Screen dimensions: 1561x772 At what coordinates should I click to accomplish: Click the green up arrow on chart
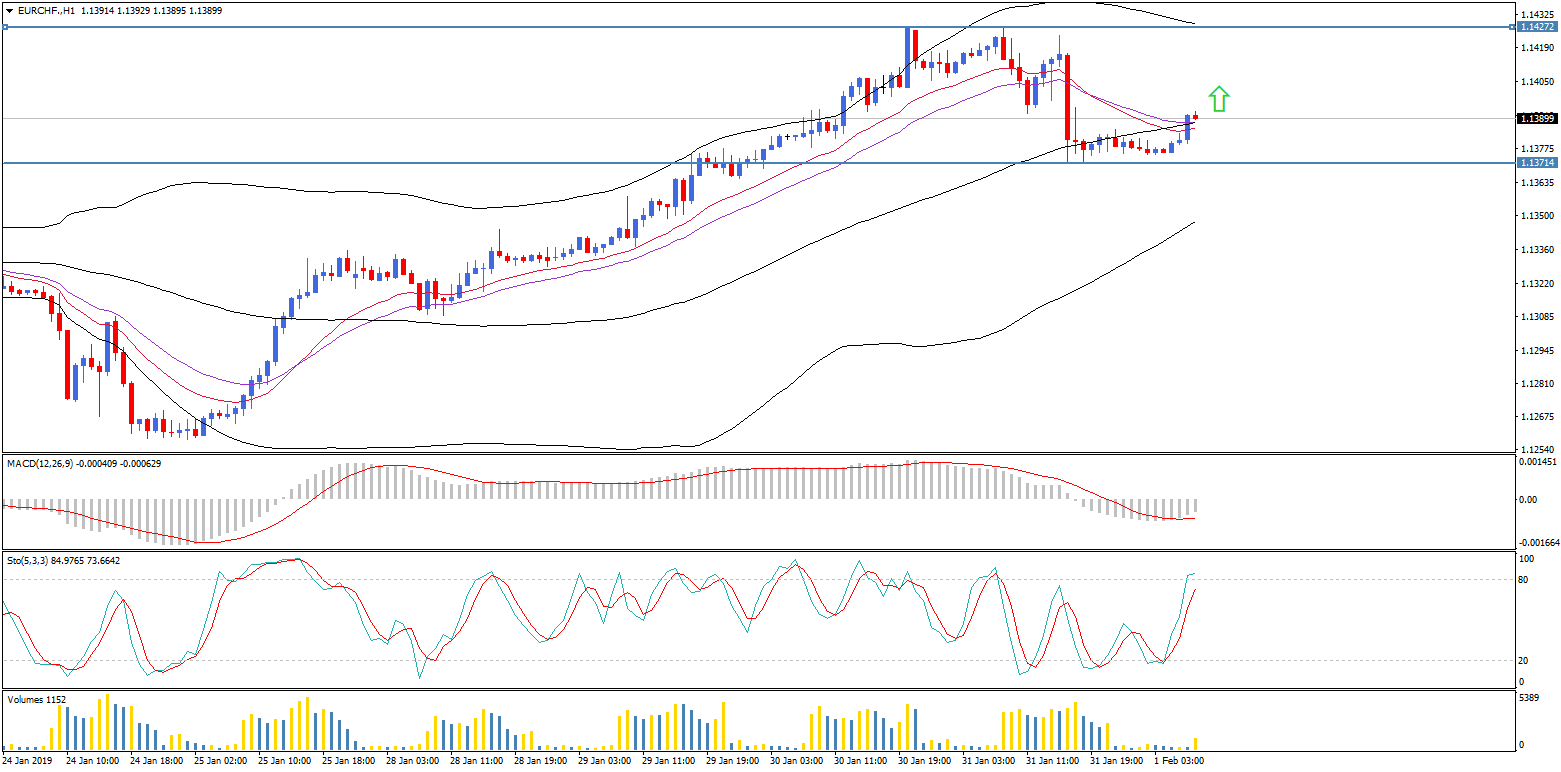pyautogui.click(x=1218, y=98)
